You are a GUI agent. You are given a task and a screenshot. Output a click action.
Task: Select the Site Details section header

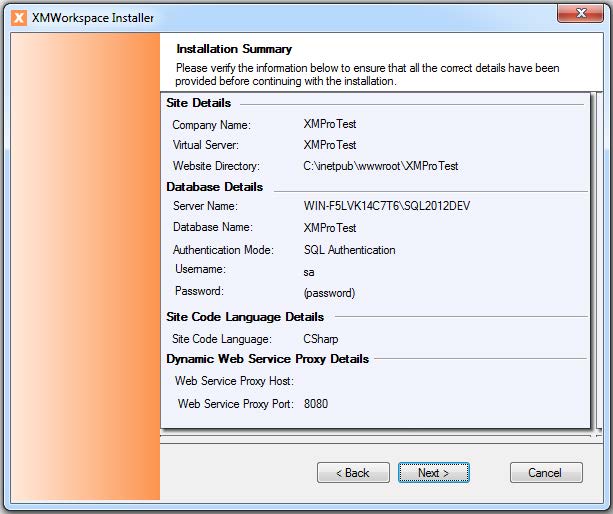[x=199, y=103]
